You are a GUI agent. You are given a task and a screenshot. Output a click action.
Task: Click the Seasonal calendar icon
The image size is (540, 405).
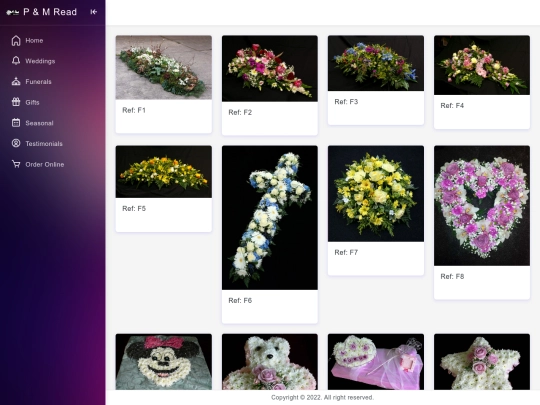click(16, 123)
